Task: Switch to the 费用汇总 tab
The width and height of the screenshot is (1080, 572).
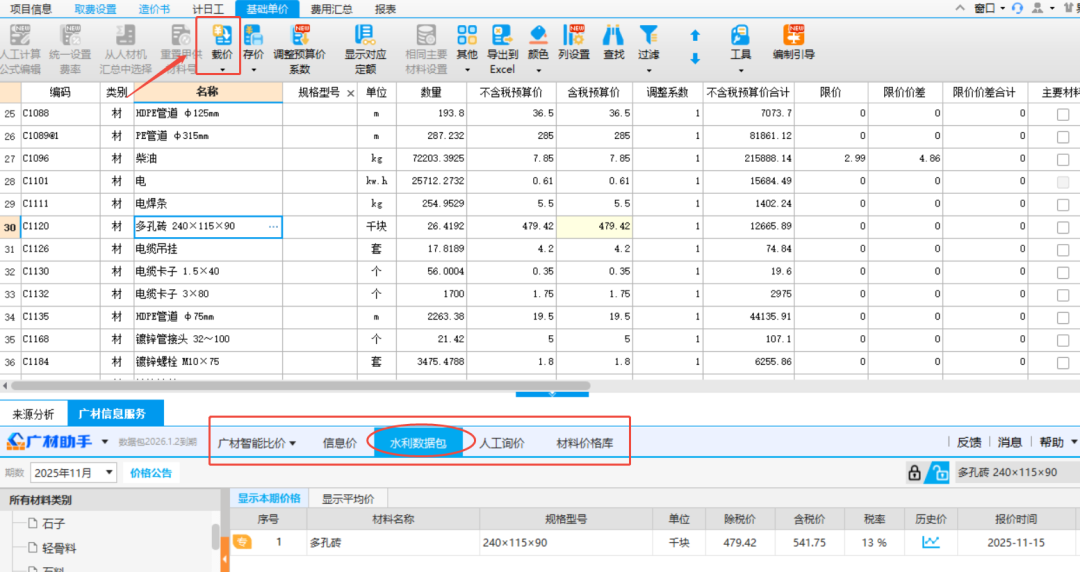Action: coord(329,8)
